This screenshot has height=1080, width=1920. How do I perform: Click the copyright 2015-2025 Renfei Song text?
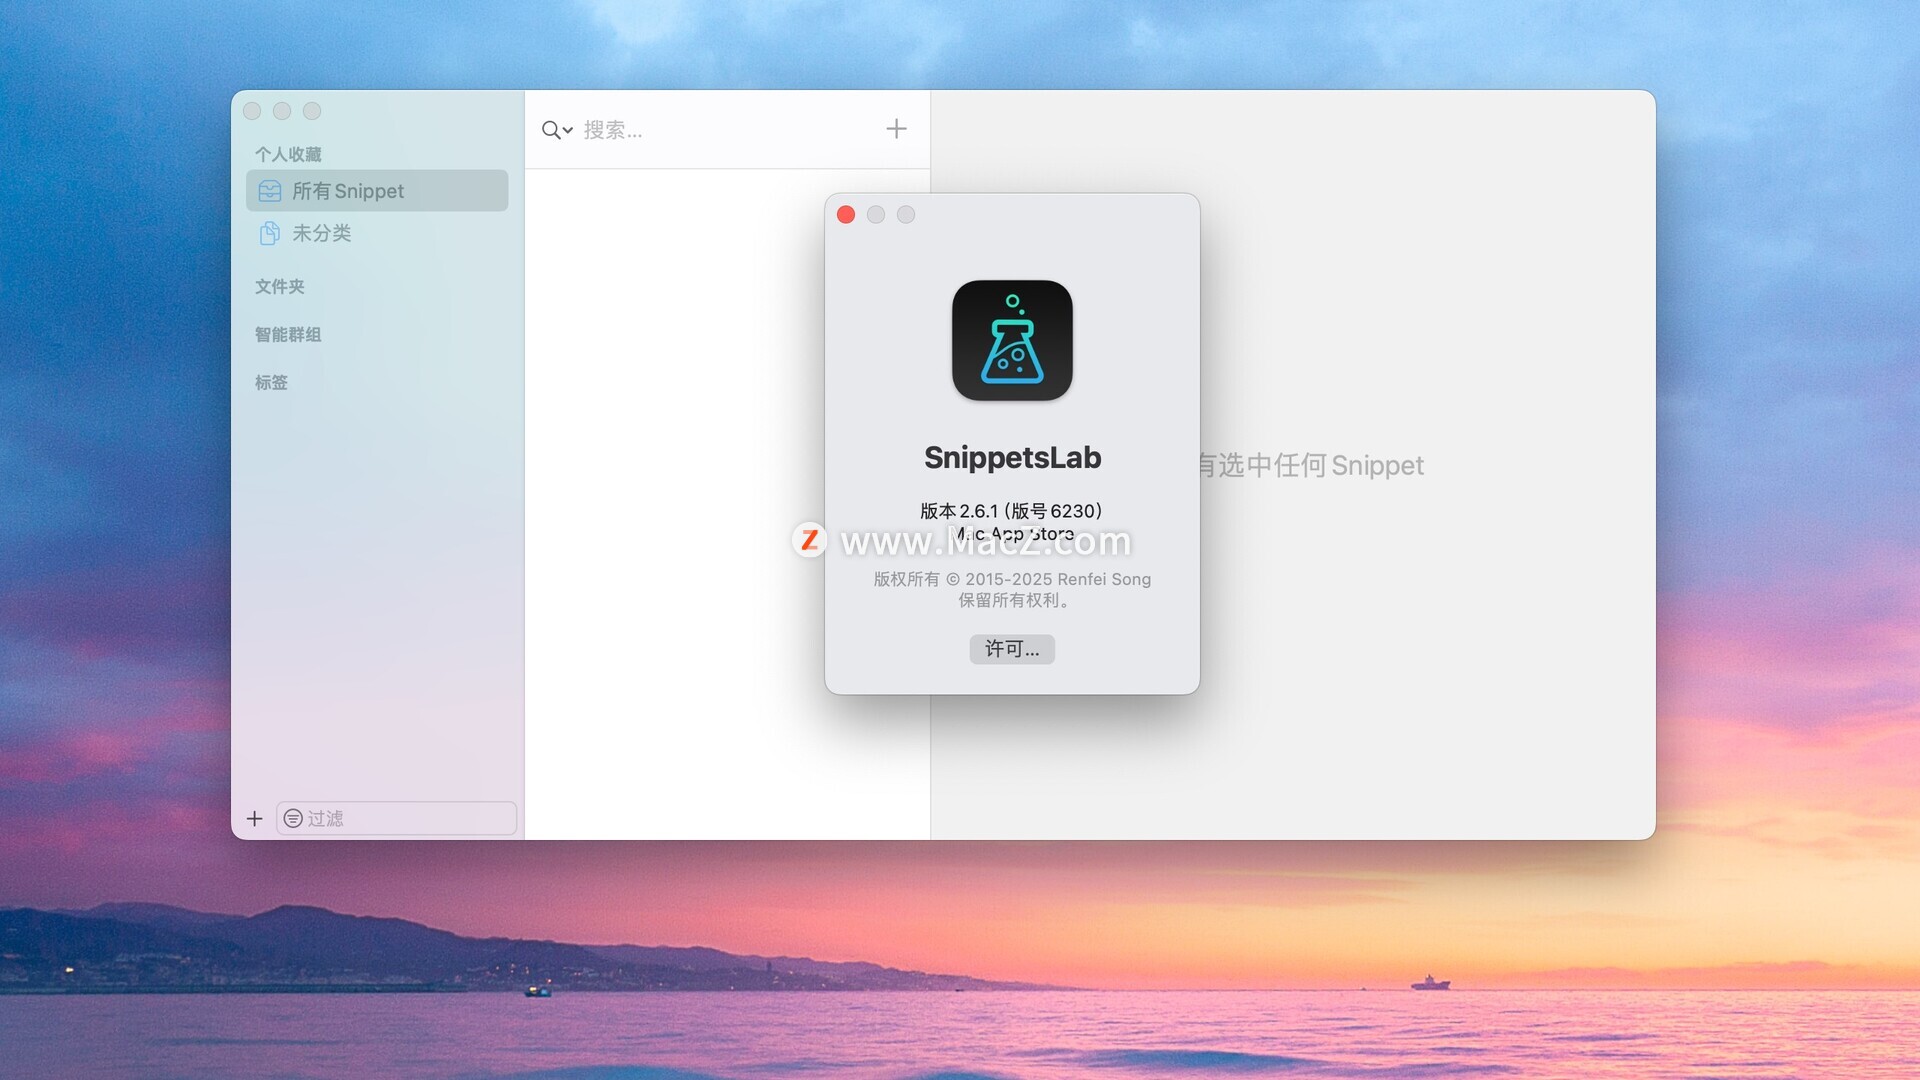(1012, 579)
